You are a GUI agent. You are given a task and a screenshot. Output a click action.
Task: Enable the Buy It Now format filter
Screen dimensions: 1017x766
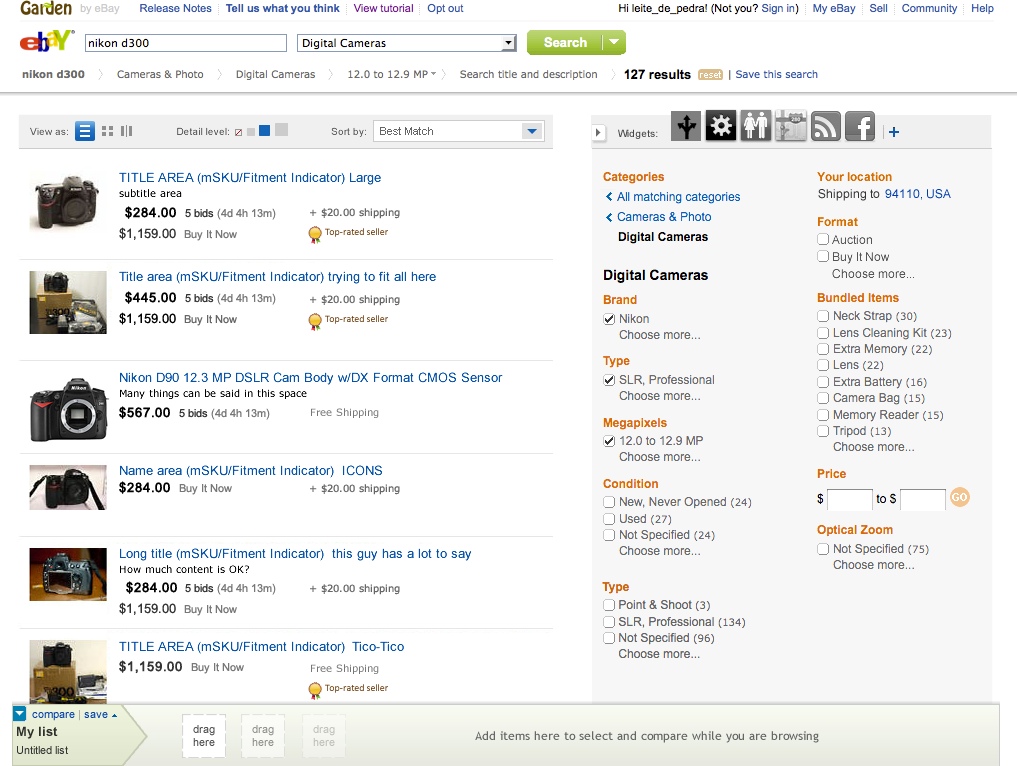pos(823,256)
